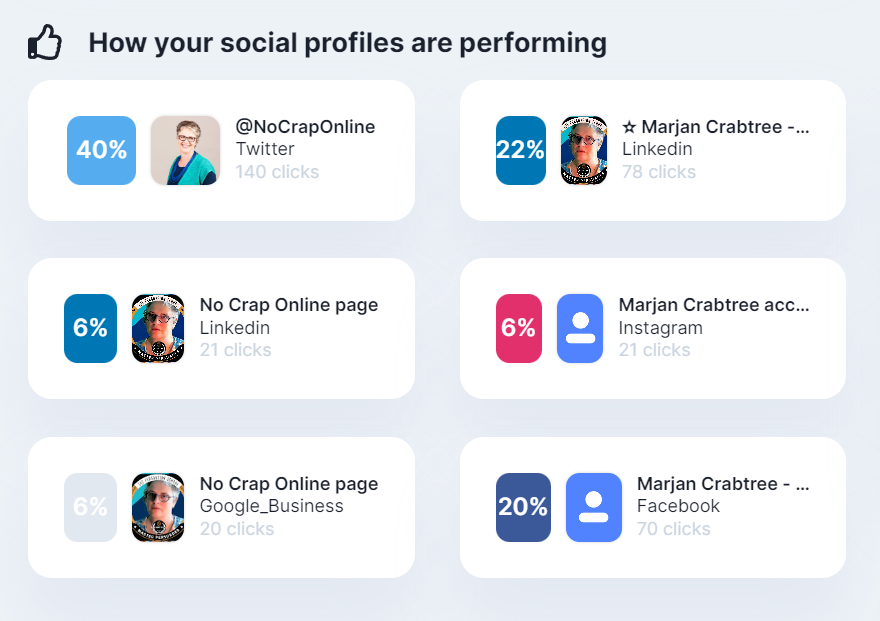This screenshot has width=880, height=621.
Task: Click the blue 6% Linkedin page badge
Action: 90,328
